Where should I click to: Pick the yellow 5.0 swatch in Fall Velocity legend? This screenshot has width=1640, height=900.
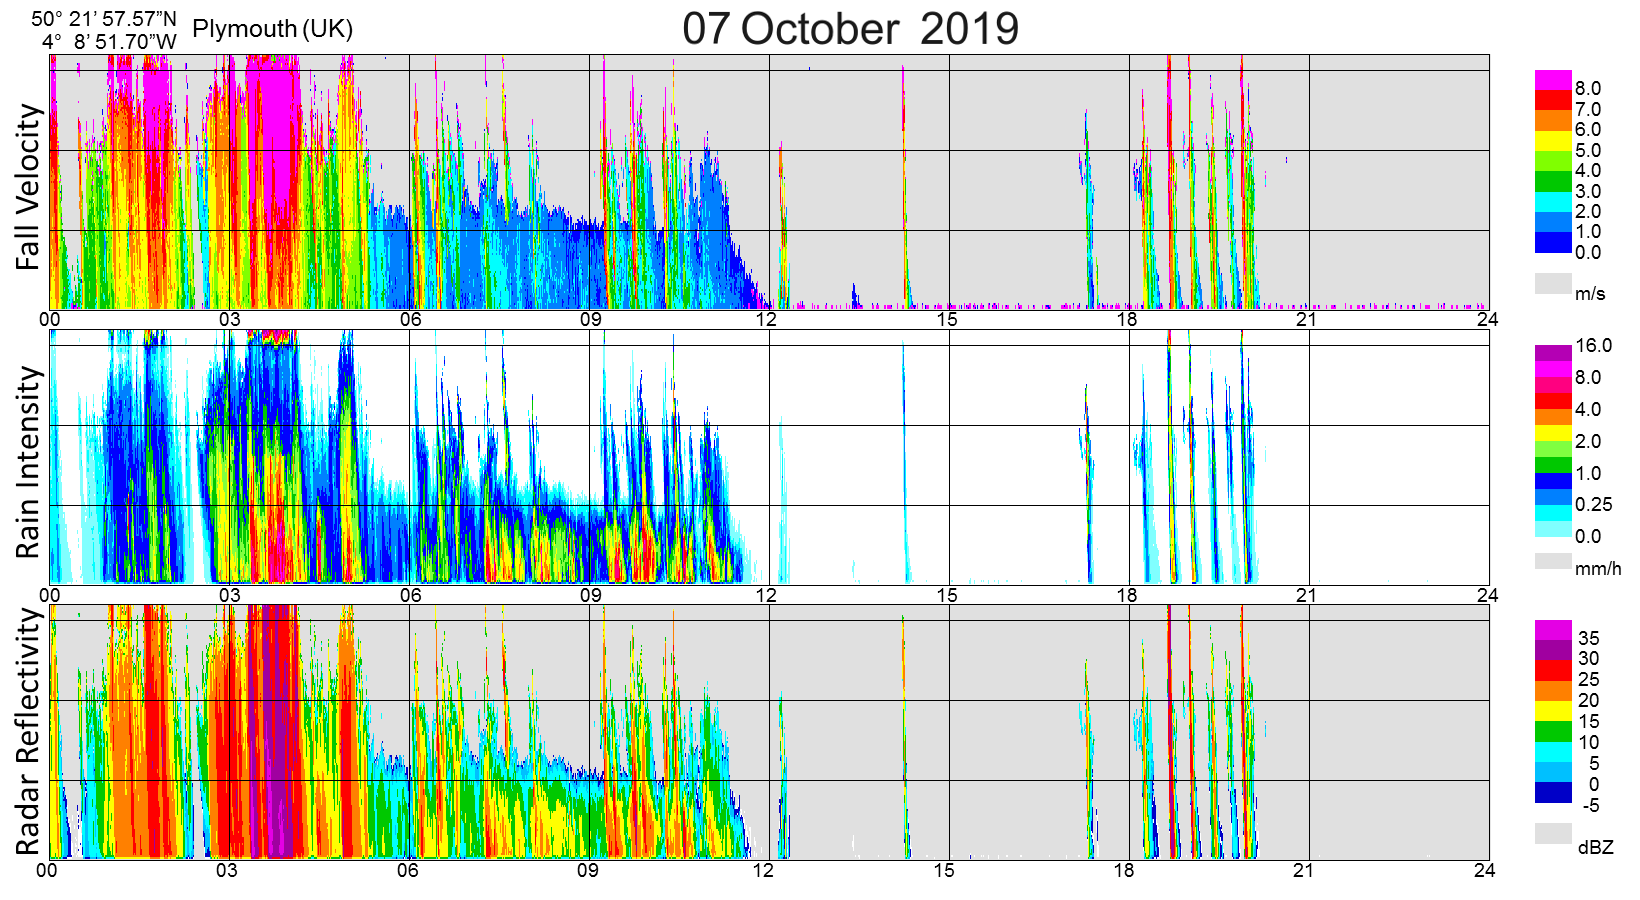tap(1553, 140)
